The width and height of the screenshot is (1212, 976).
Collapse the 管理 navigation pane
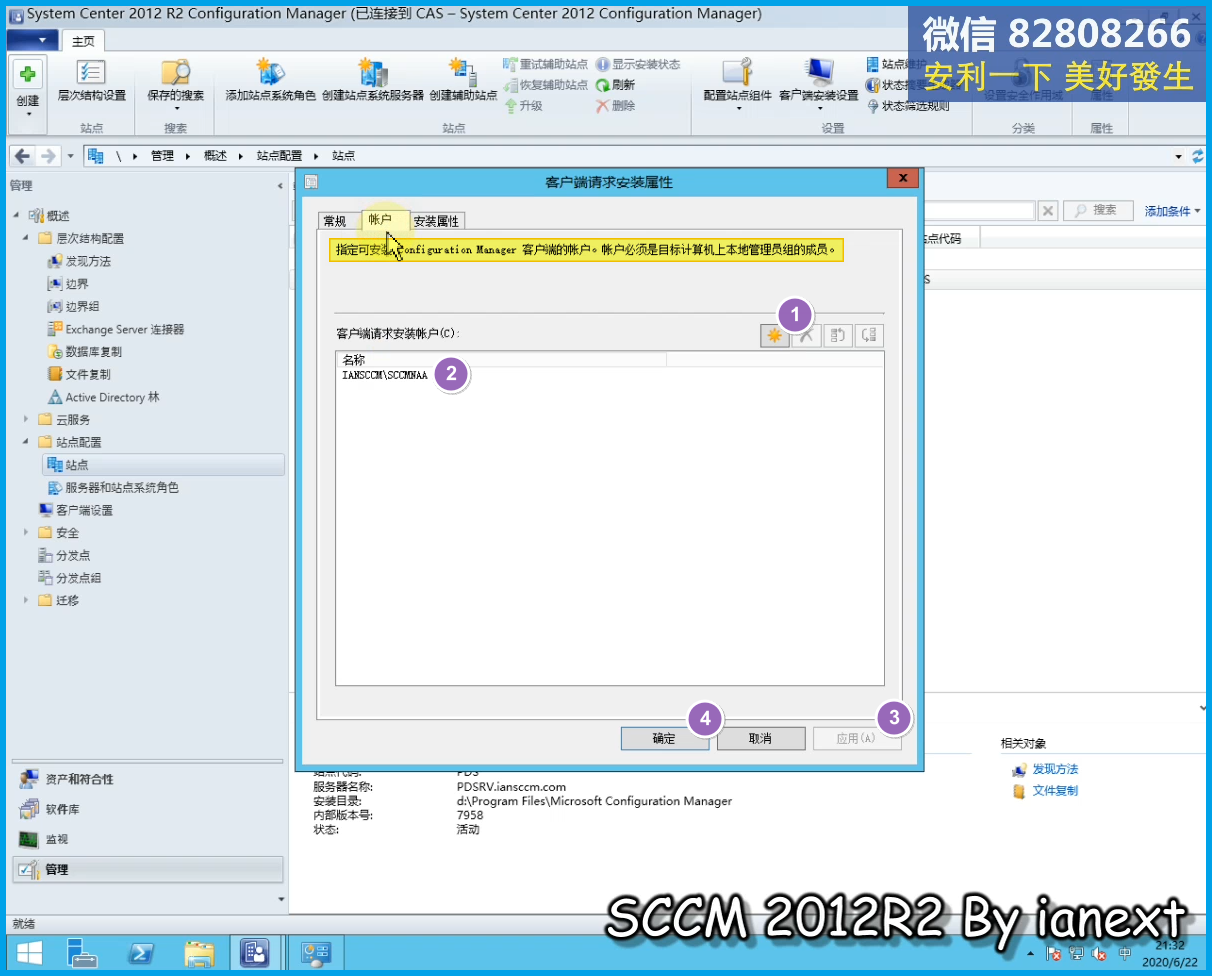280,186
